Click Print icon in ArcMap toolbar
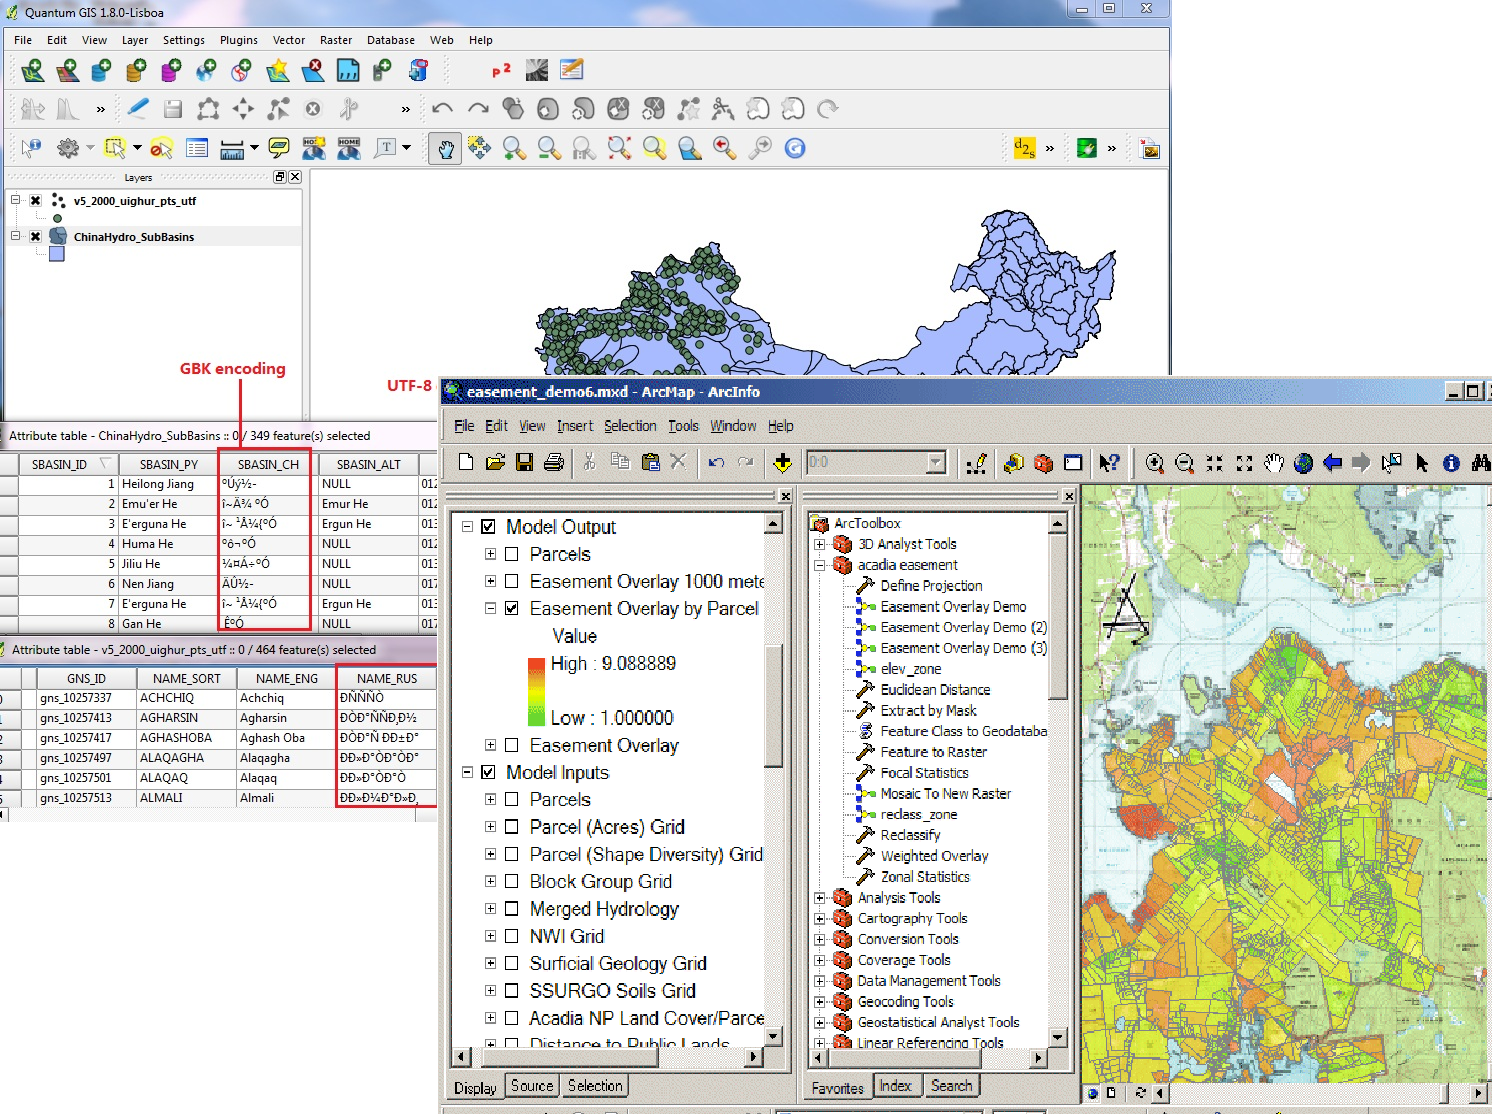 [554, 462]
